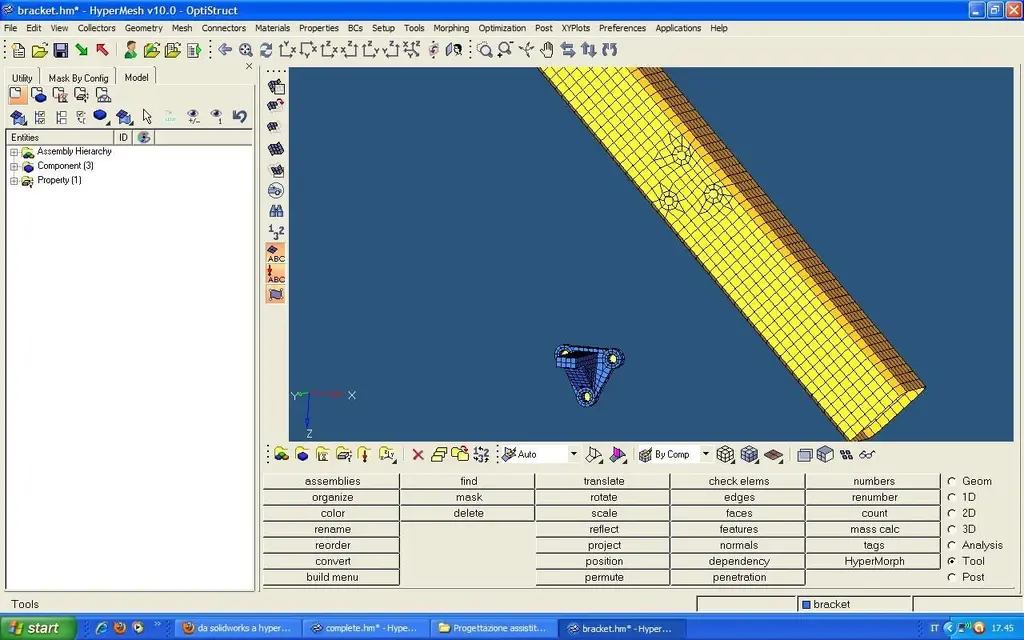This screenshot has width=1024, height=640.
Task: Click the bracket current component status field
Action: (854, 604)
